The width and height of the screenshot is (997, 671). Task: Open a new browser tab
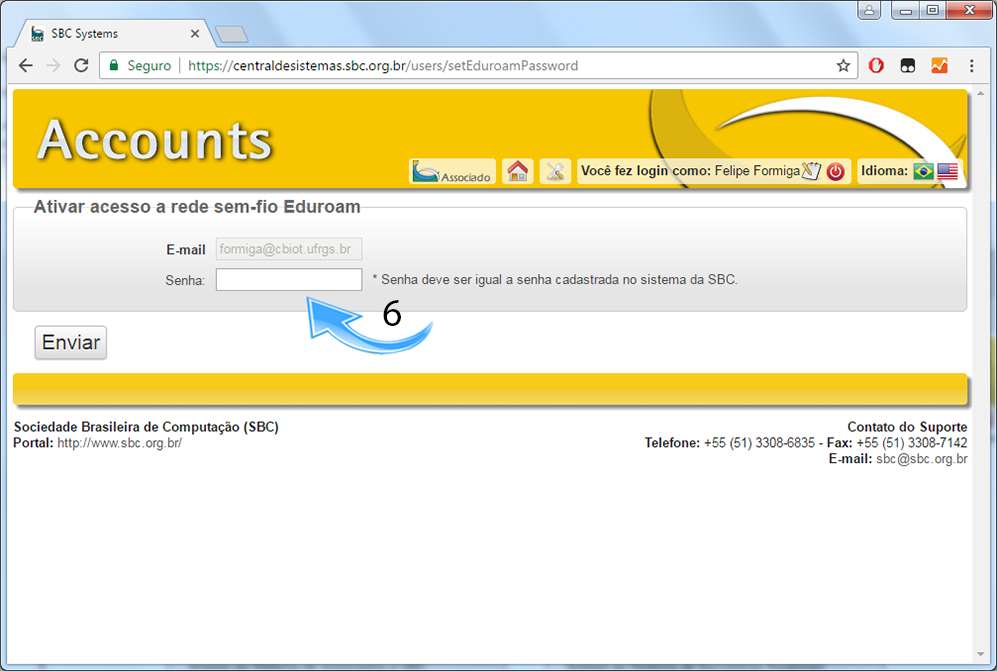(x=231, y=34)
